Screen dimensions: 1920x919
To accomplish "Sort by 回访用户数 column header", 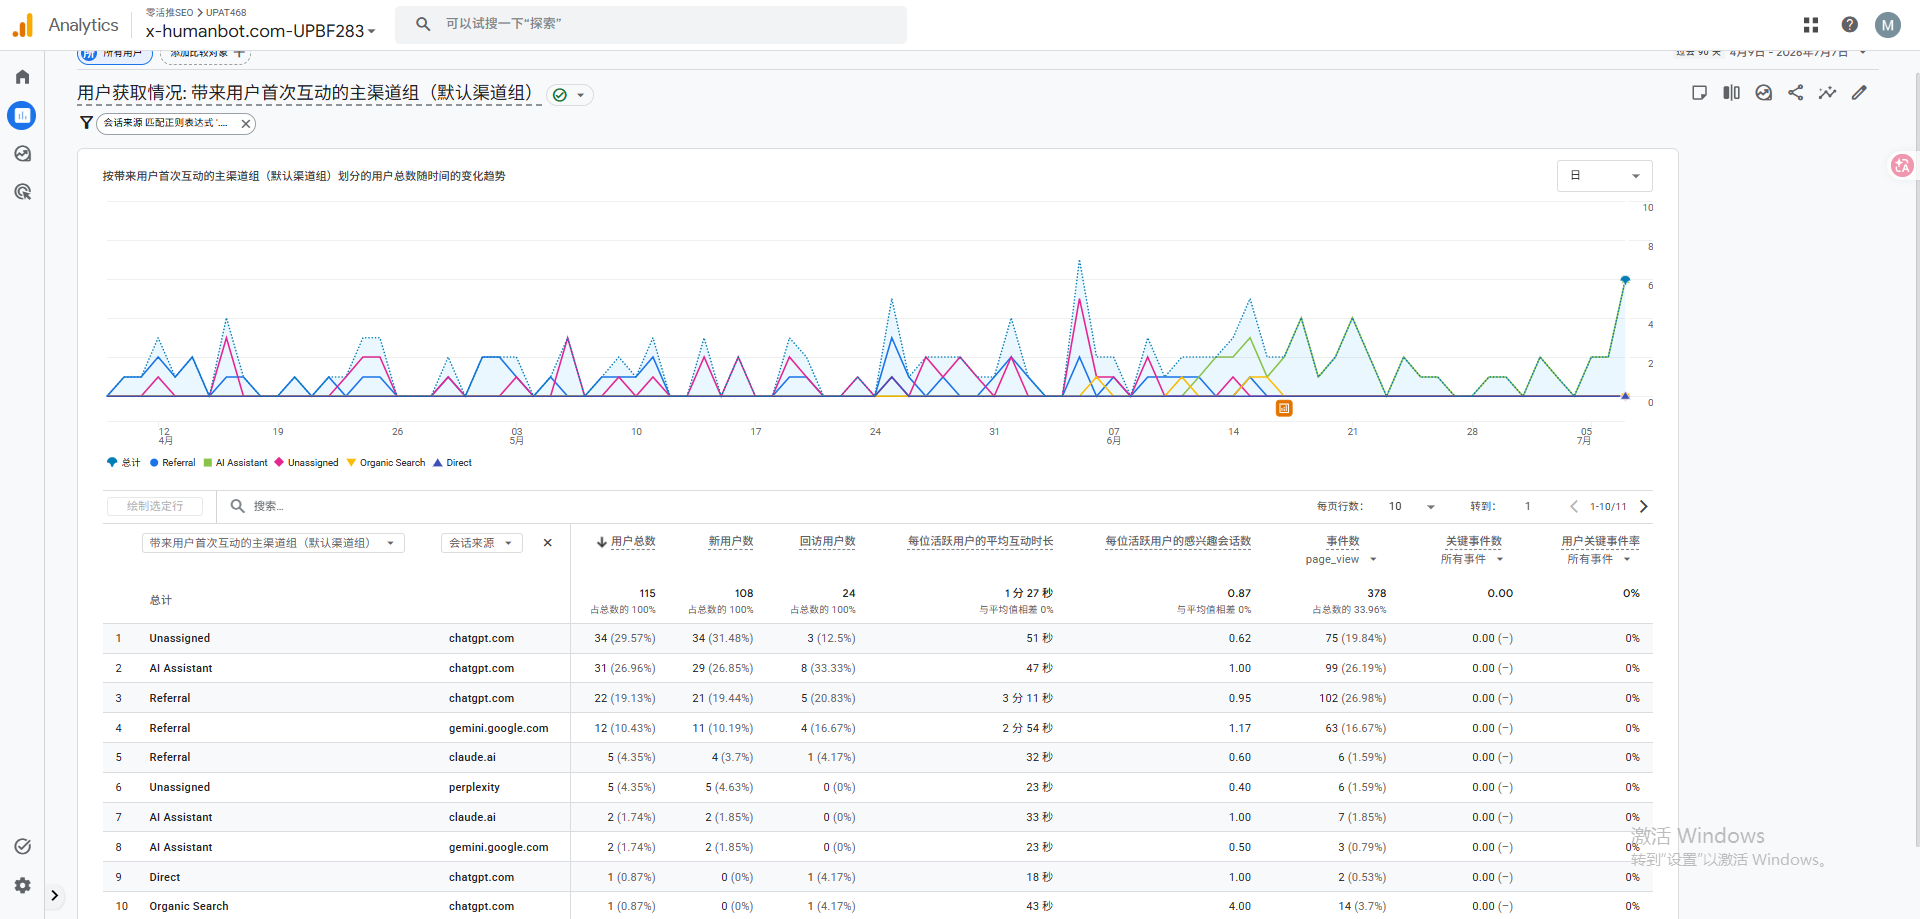I will coord(827,541).
